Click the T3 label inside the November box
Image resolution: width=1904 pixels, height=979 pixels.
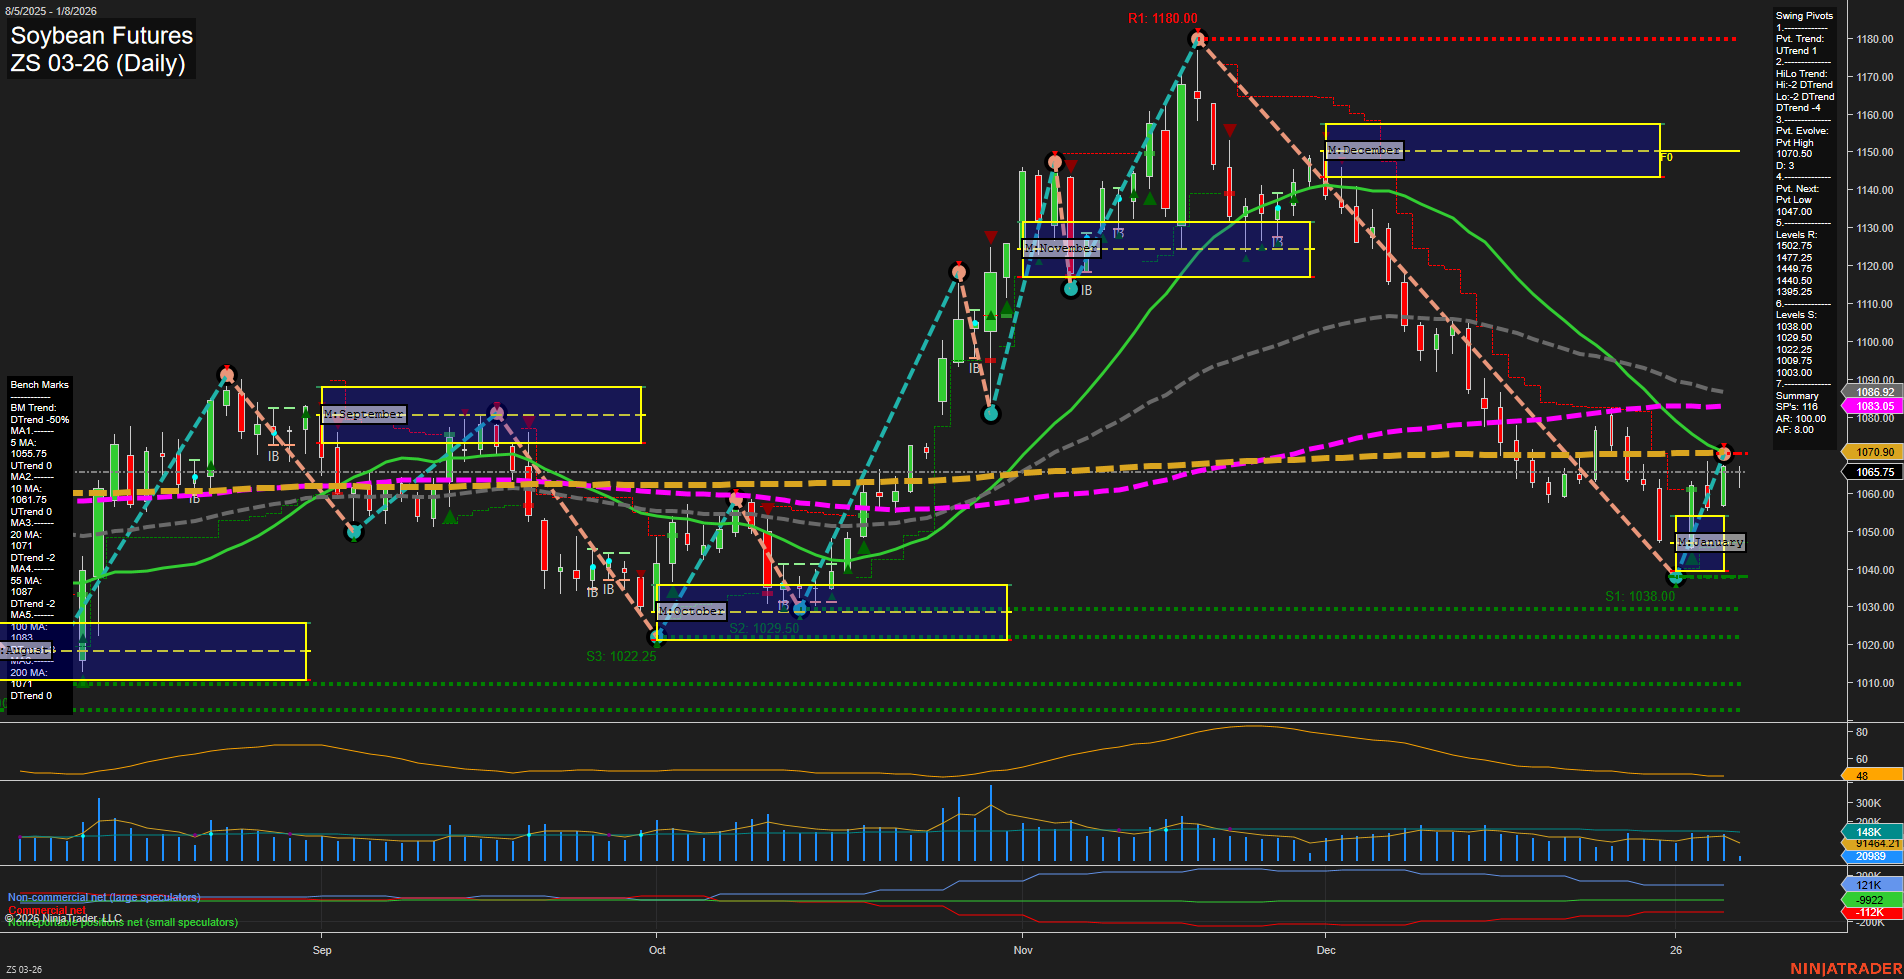(1117, 234)
